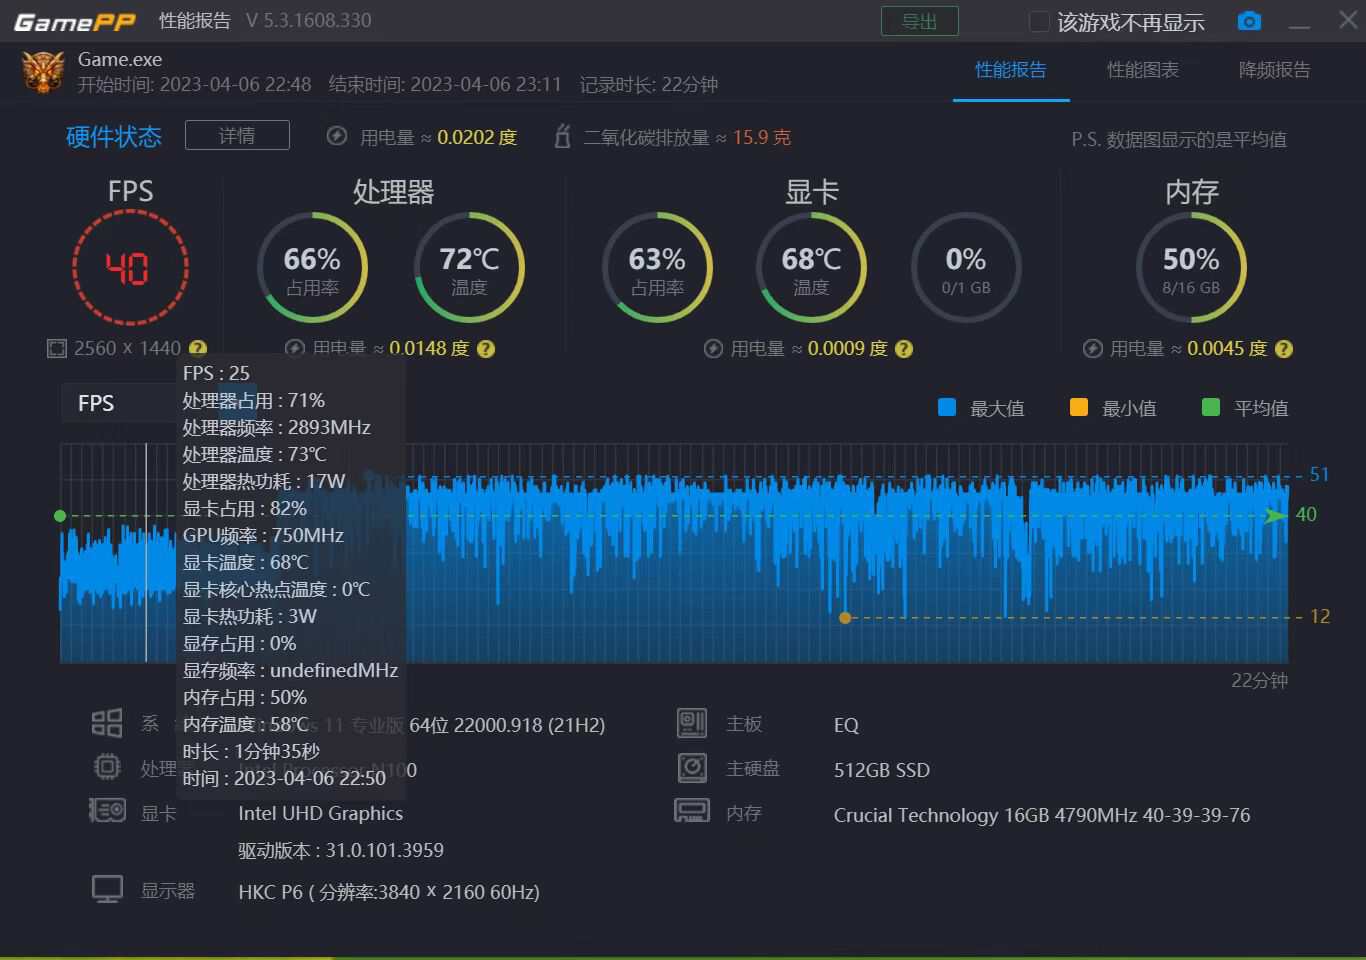Viewport: 1366px width, 960px height.
Task: Click the 512GB SSD text
Action: pos(882,770)
